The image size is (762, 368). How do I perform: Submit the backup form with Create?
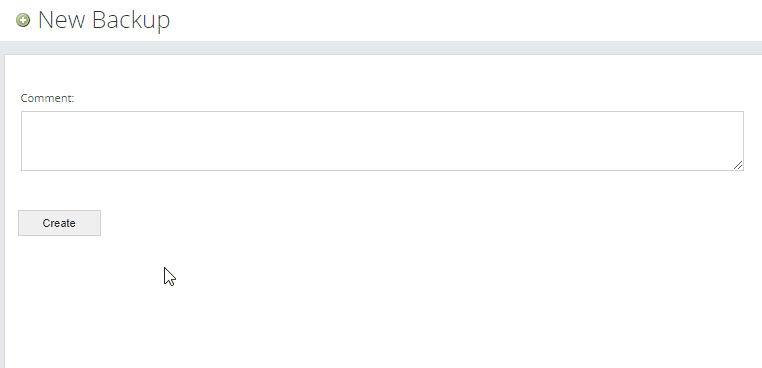click(59, 223)
